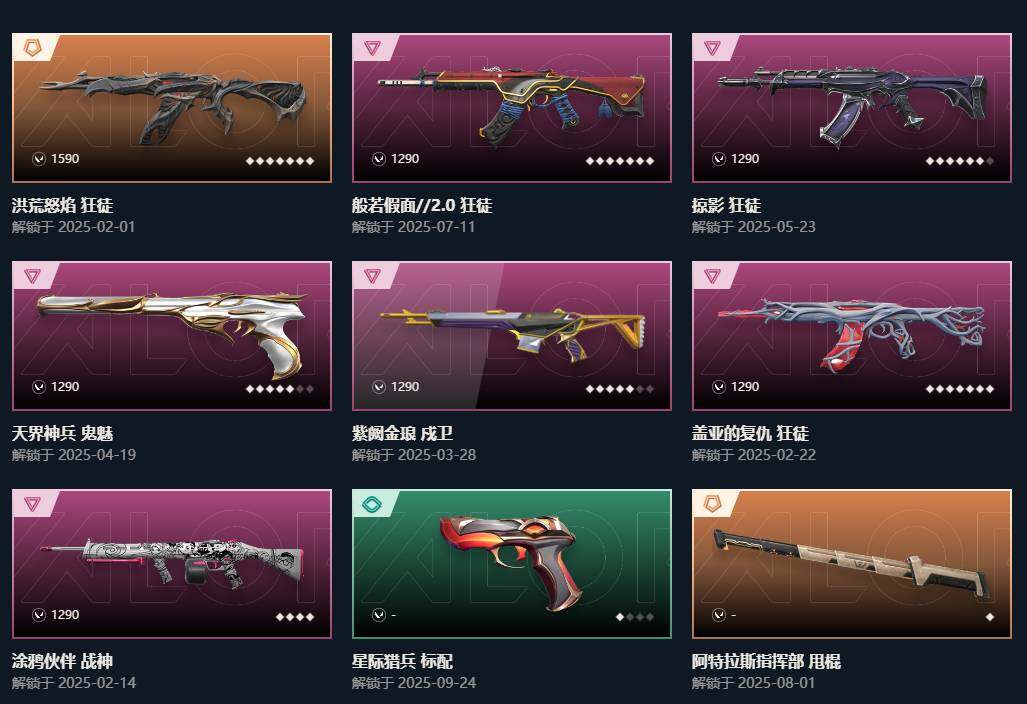Click the tier badge on 洪荒怒焰 狂徒 card
The width and height of the screenshot is (1027, 704).
click(32, 47)
